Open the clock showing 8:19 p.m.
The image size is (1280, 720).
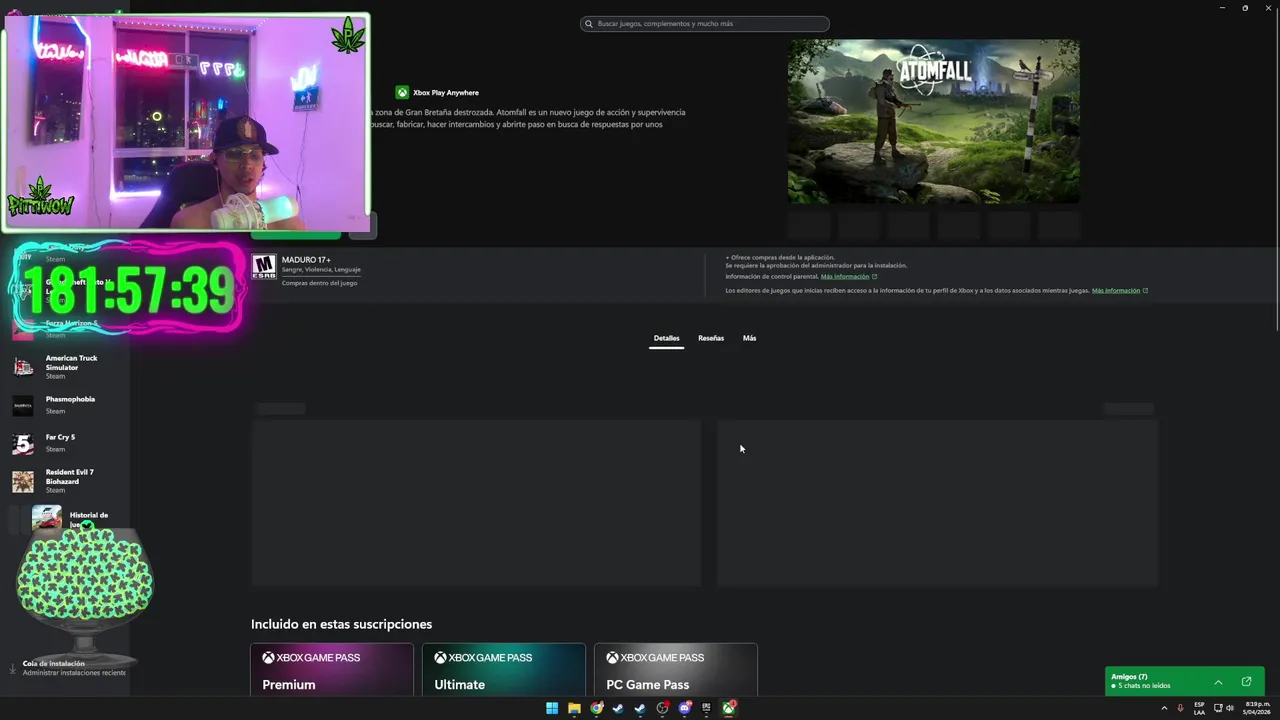[1257, 708]
